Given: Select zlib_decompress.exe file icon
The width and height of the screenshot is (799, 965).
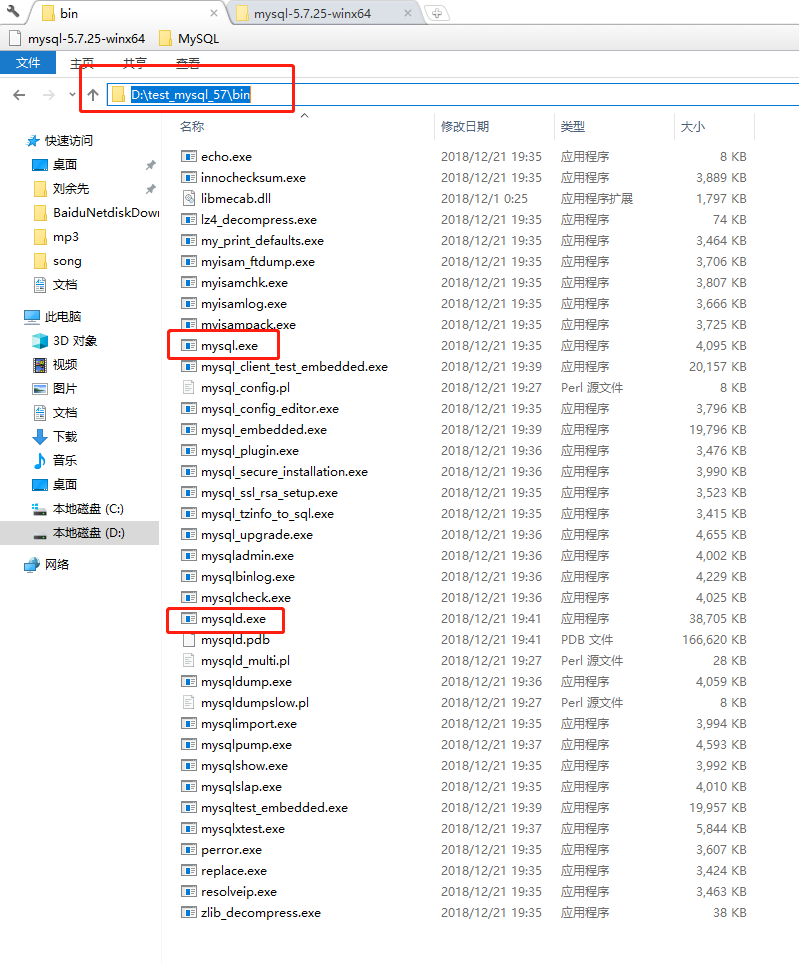Looking at the screenshot, I should tap(188, 913).
